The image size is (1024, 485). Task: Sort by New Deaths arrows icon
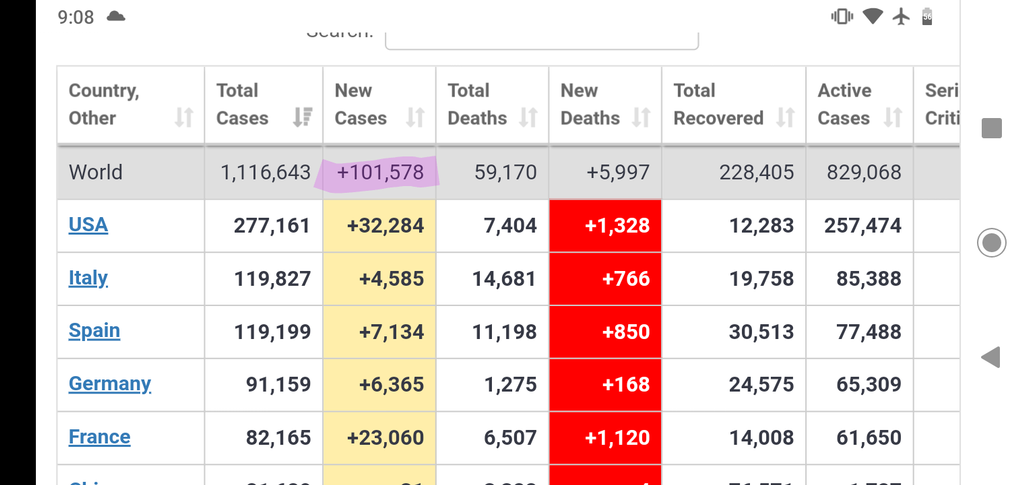[641, 117]
